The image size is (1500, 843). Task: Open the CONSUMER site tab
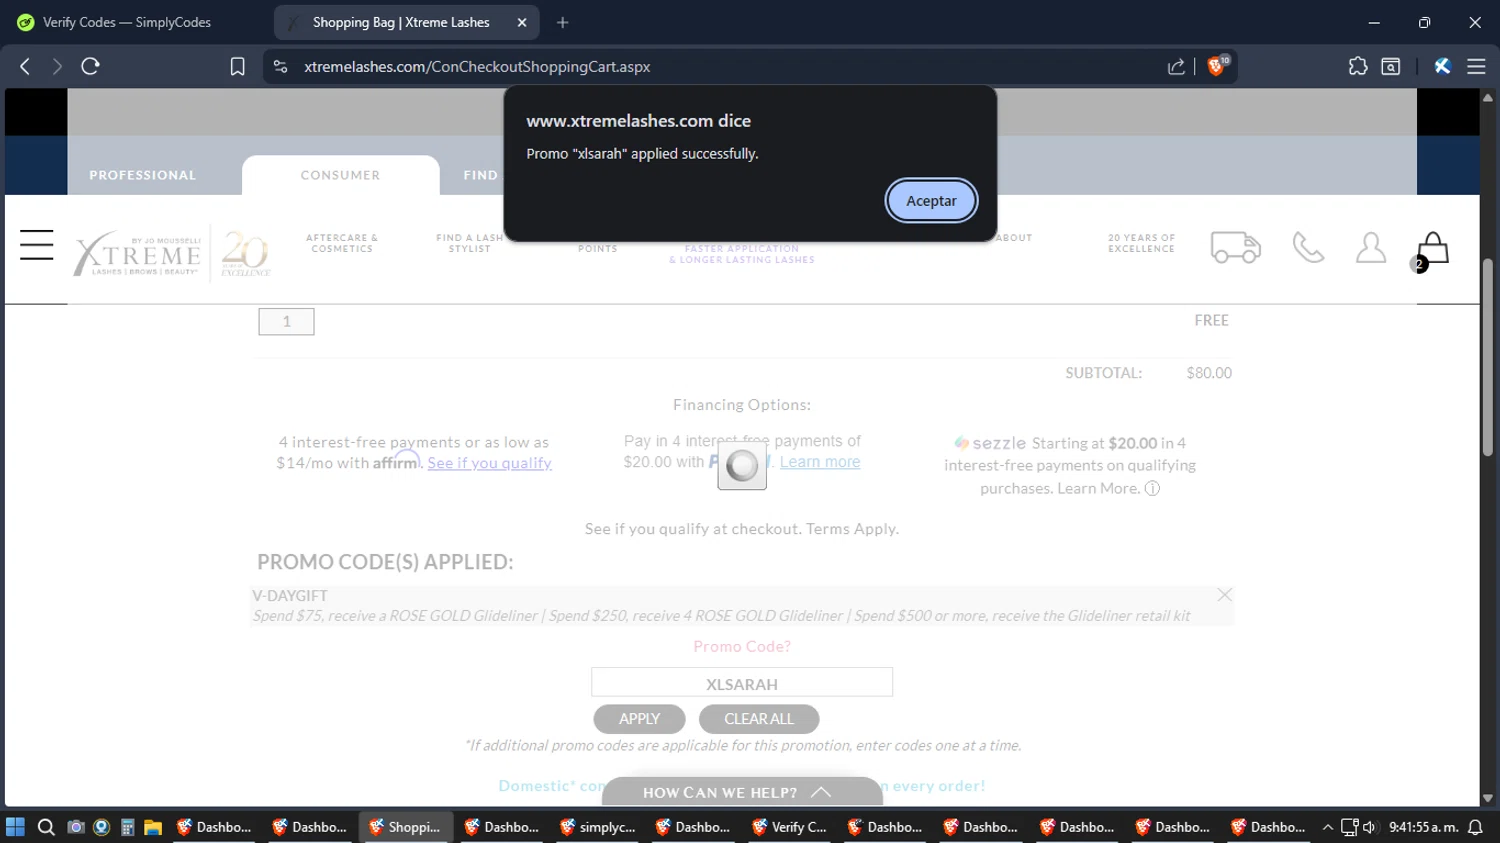tap(340, 175)
